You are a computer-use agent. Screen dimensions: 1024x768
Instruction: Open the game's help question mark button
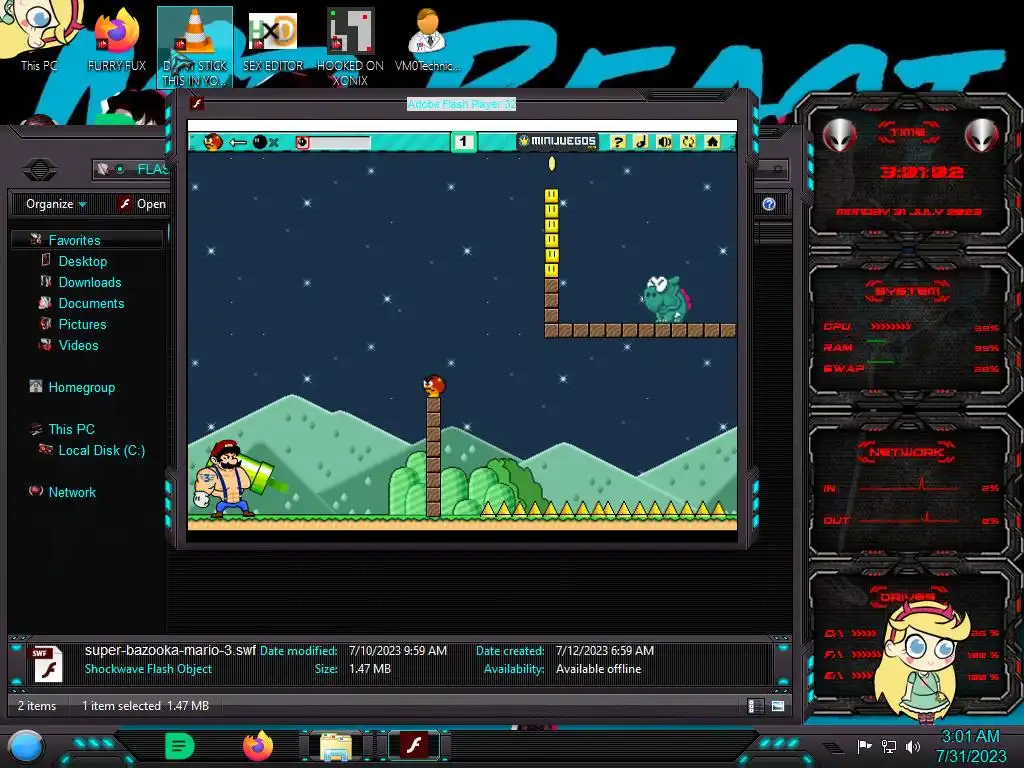618,142
